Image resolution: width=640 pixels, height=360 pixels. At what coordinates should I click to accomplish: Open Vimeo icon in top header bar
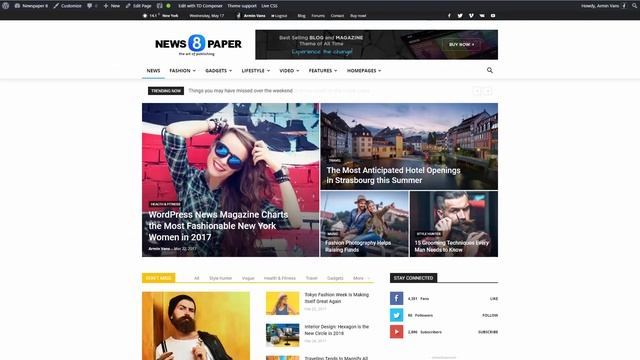click(x=471, y=16)
